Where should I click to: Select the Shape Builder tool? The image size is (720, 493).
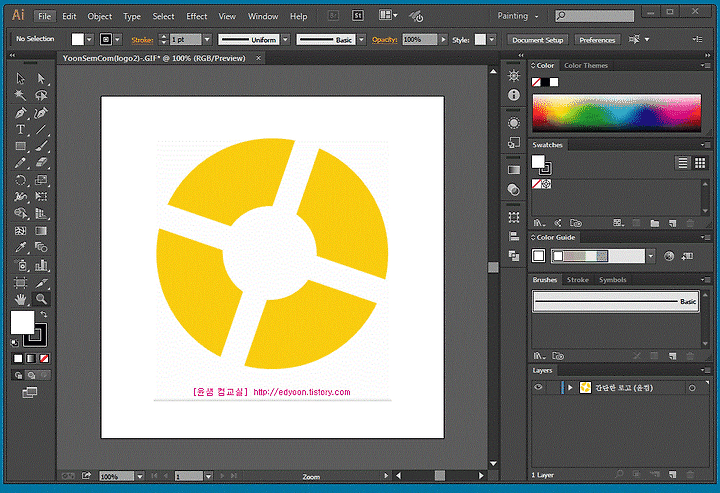click(x=20, y=213)
